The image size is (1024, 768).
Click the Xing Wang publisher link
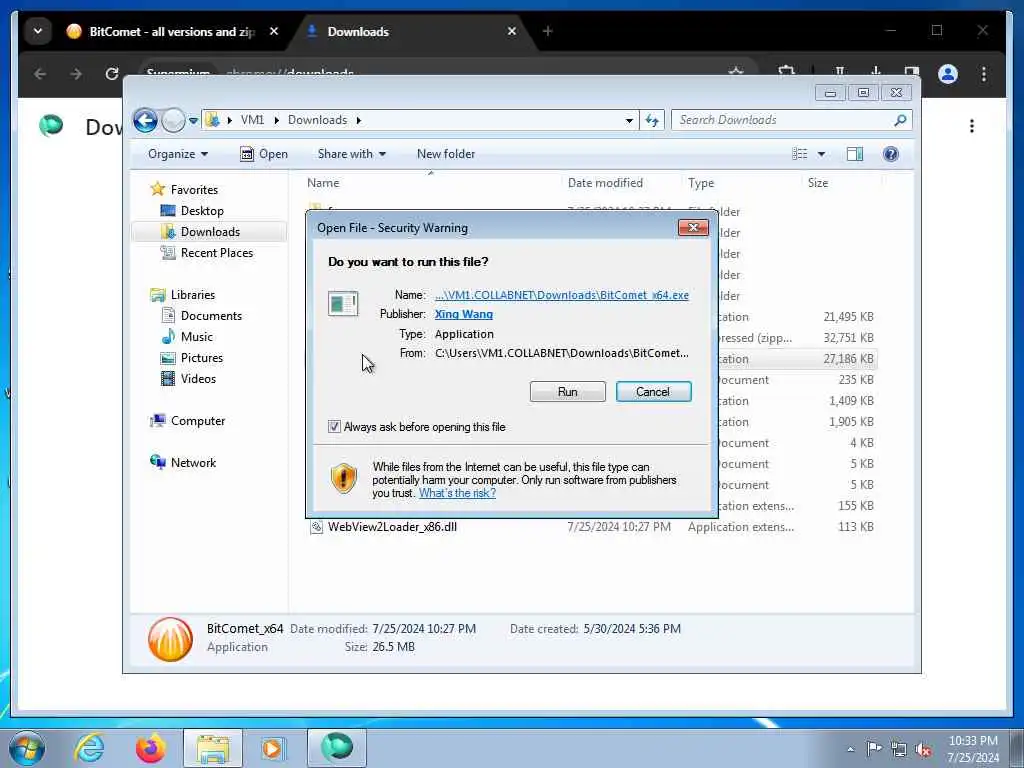click(x=464, y=314)
